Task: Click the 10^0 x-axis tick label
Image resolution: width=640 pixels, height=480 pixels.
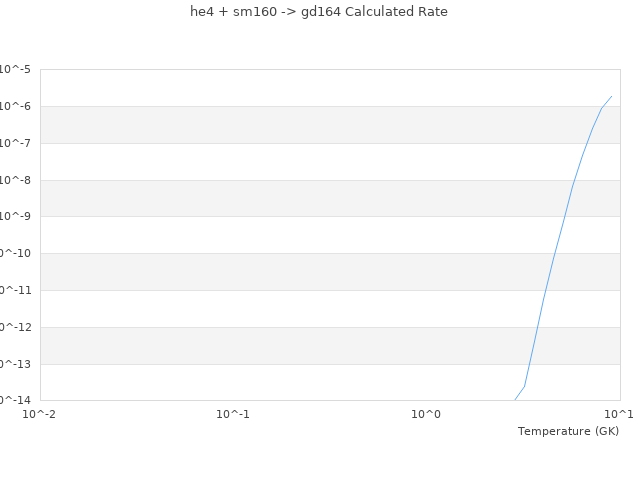Action: point(426,414)
